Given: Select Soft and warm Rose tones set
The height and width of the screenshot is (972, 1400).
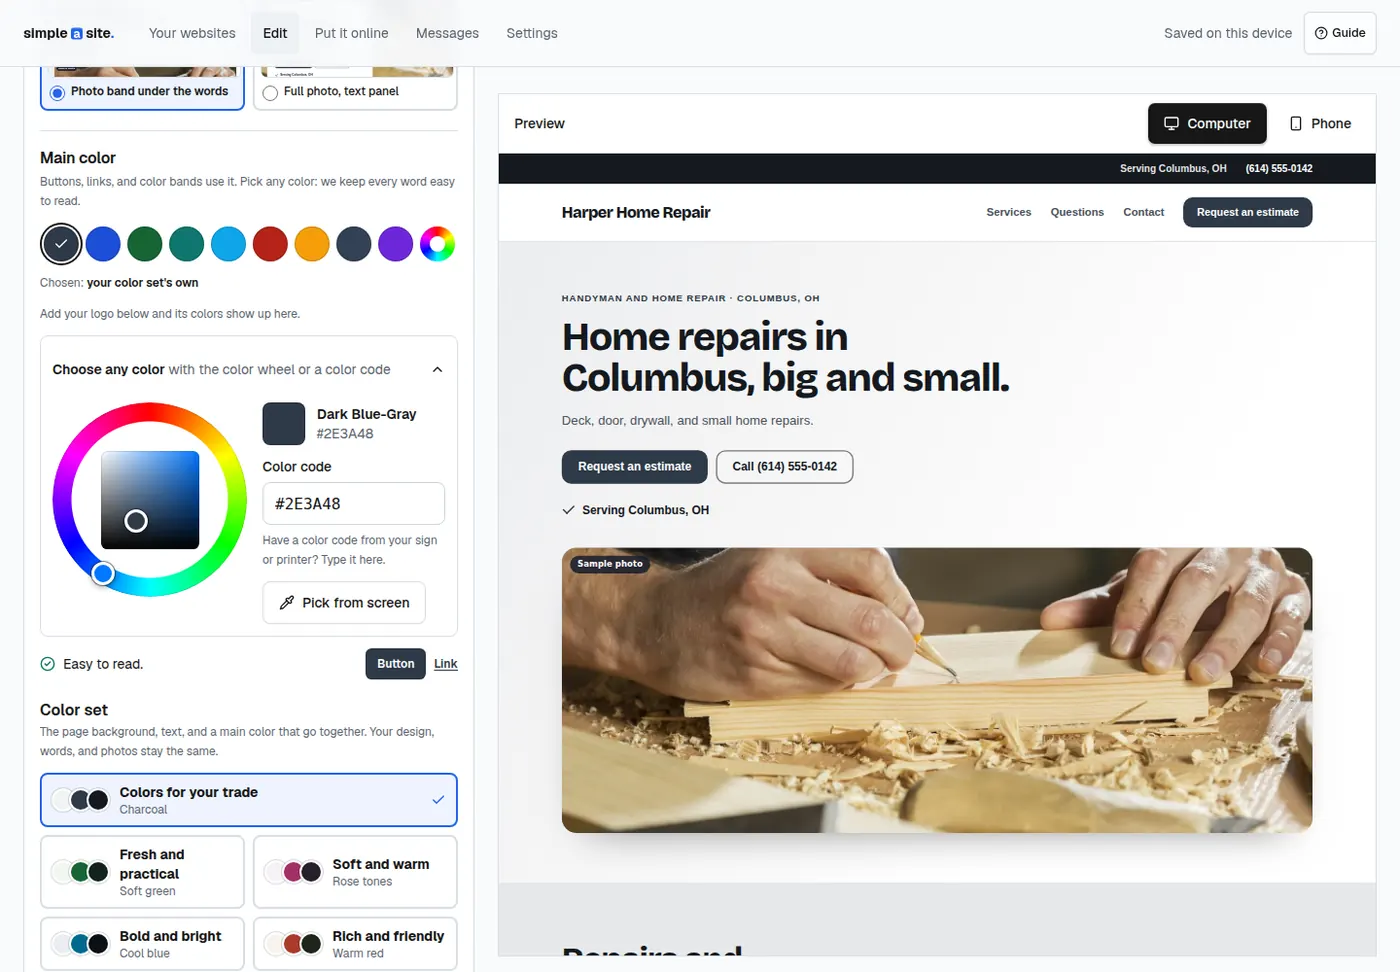Looking at the screenshot, I should pos(355,872).
